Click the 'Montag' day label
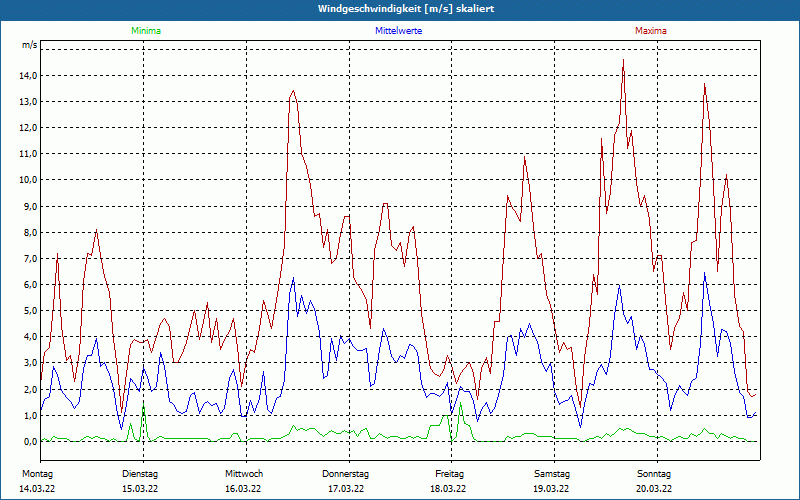This screenshot has height=500, width=800. [37, 474]
